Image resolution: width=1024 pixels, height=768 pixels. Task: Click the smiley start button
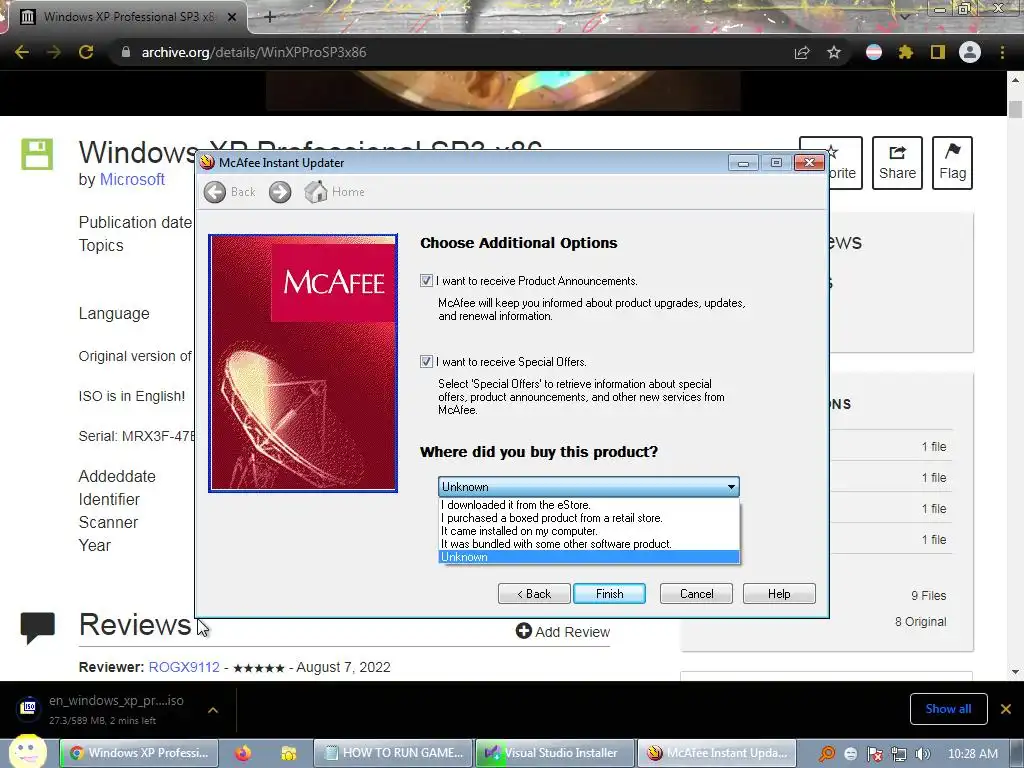pyautogui.click(x=27, y=751)
